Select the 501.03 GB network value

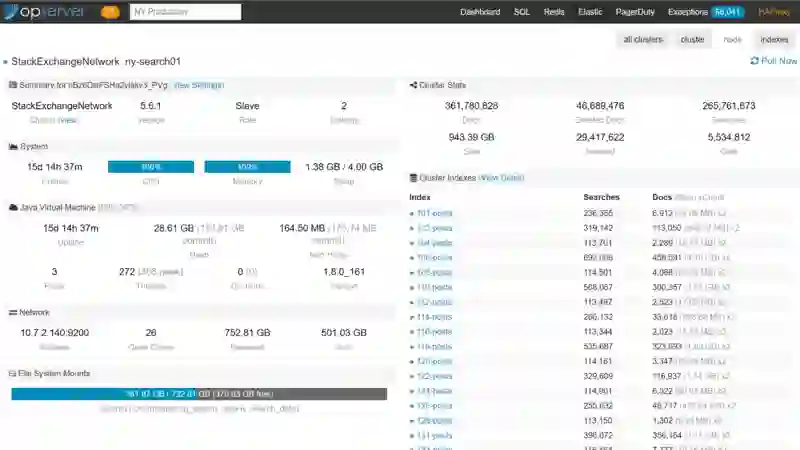[x=344, y=333]
